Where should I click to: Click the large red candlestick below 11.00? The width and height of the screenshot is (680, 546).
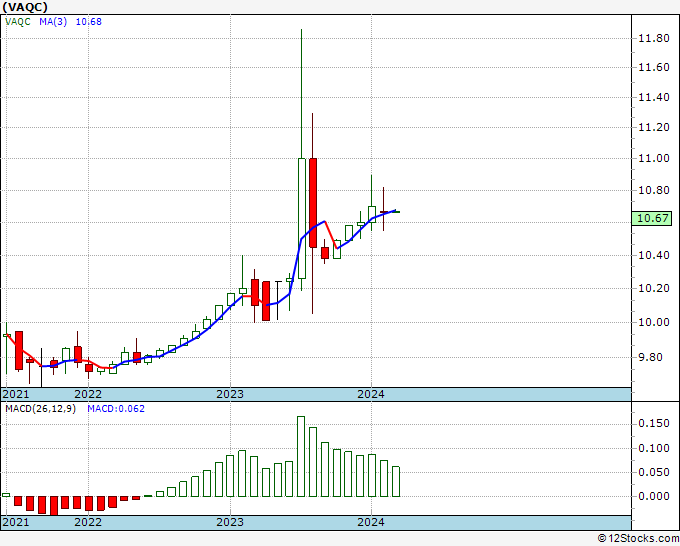[x=313, y=203]
